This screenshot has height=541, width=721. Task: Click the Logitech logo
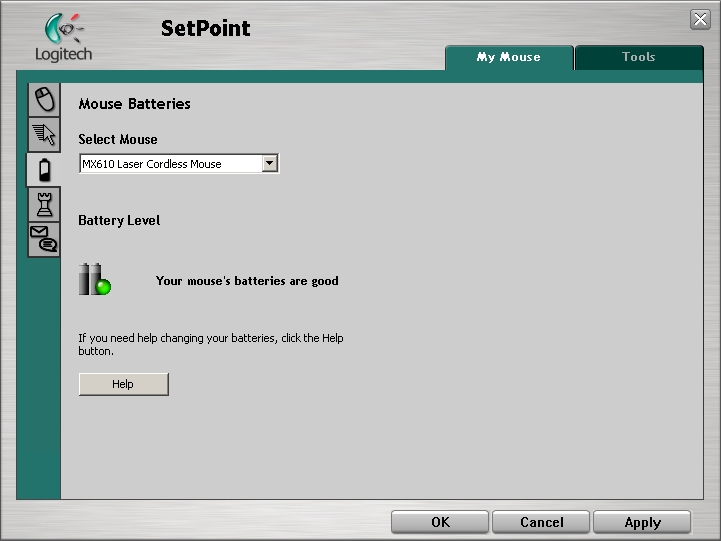point(62,38)
